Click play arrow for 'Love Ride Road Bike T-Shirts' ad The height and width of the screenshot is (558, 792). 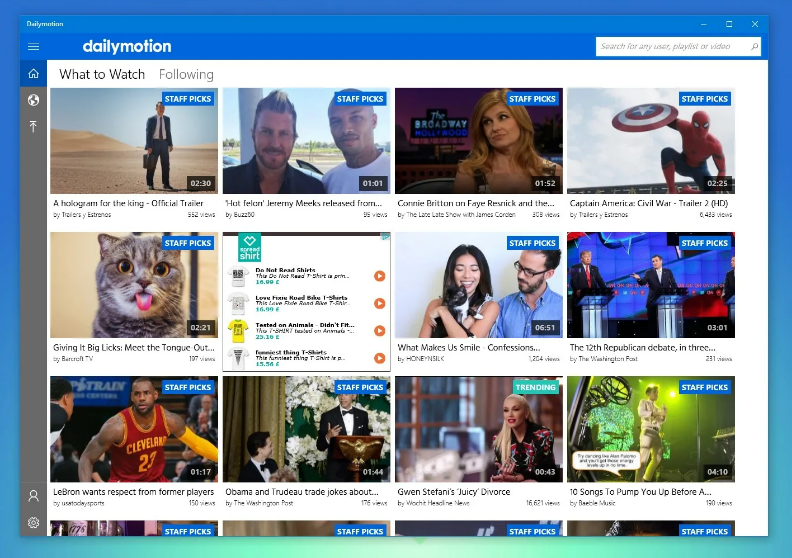[x=379, y=303]
